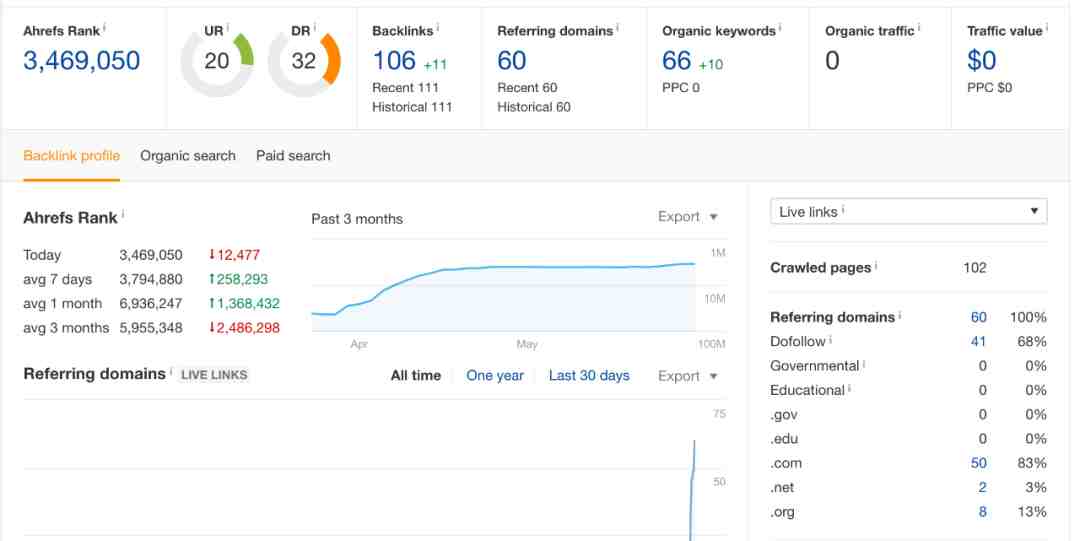This screenshot has width=1080, height=541.
Task: Click the info icon next to Traffic value
Action: (x=1047, y=28)
